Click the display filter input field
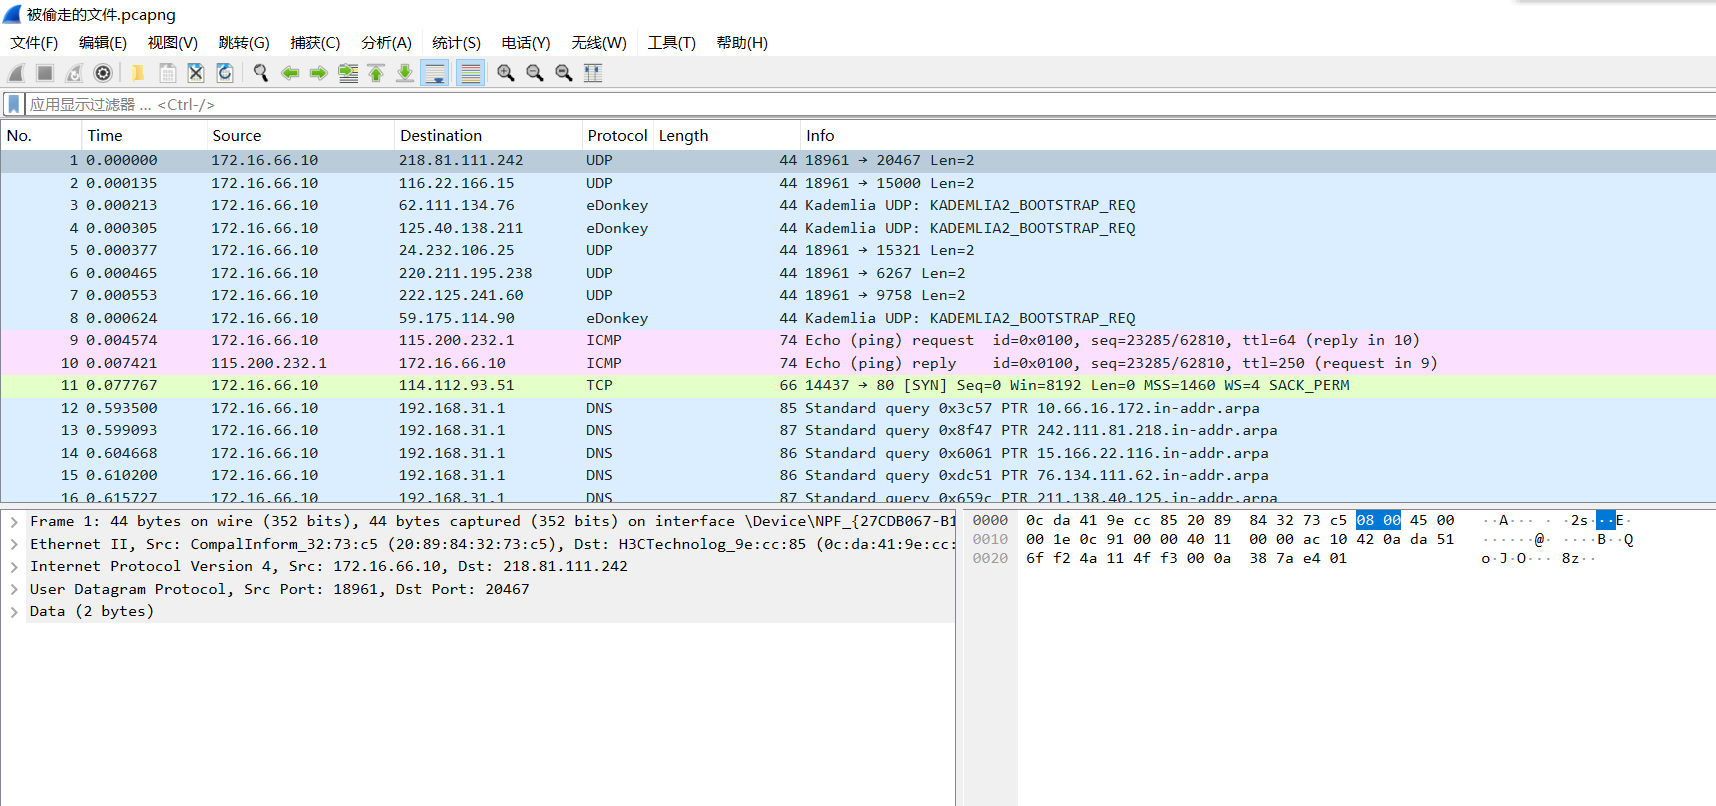1716x806 pixels. click(870, 104)
